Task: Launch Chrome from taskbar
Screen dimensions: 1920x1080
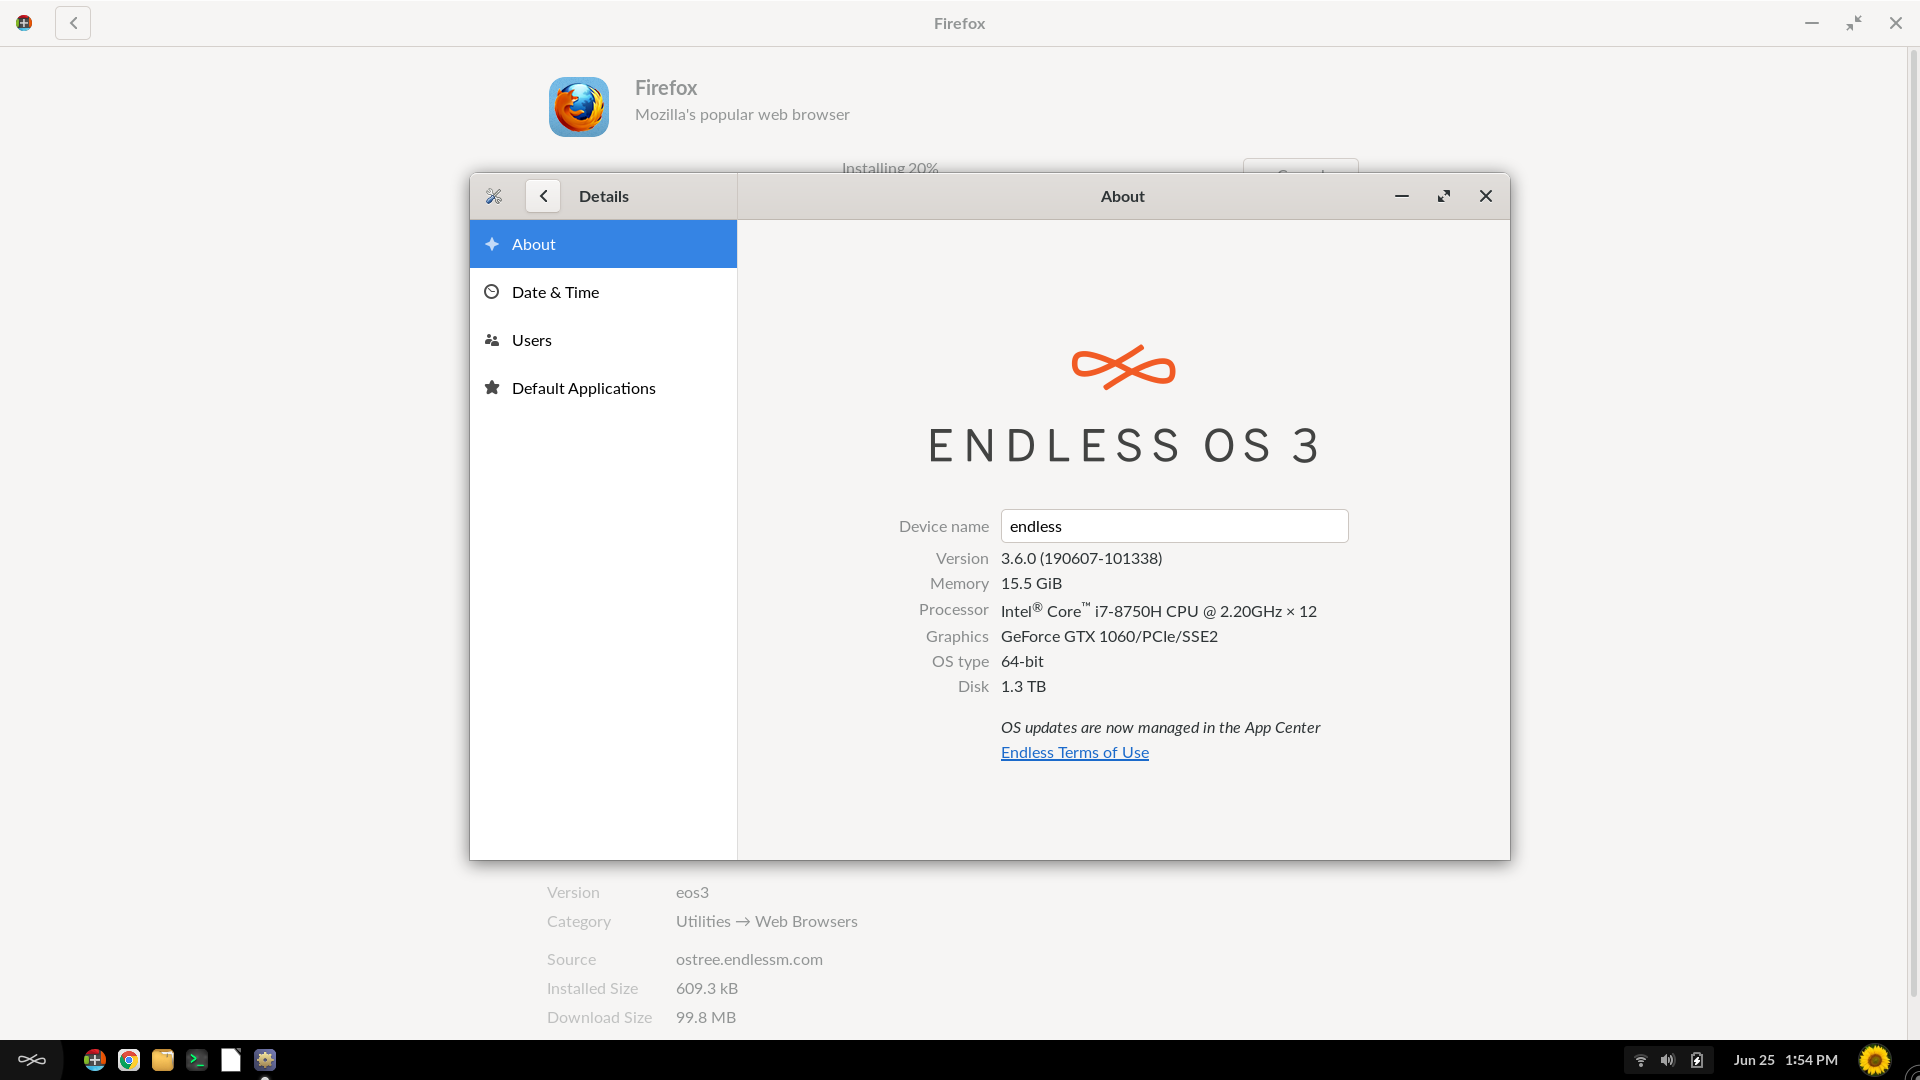Action: point(129,1060)
